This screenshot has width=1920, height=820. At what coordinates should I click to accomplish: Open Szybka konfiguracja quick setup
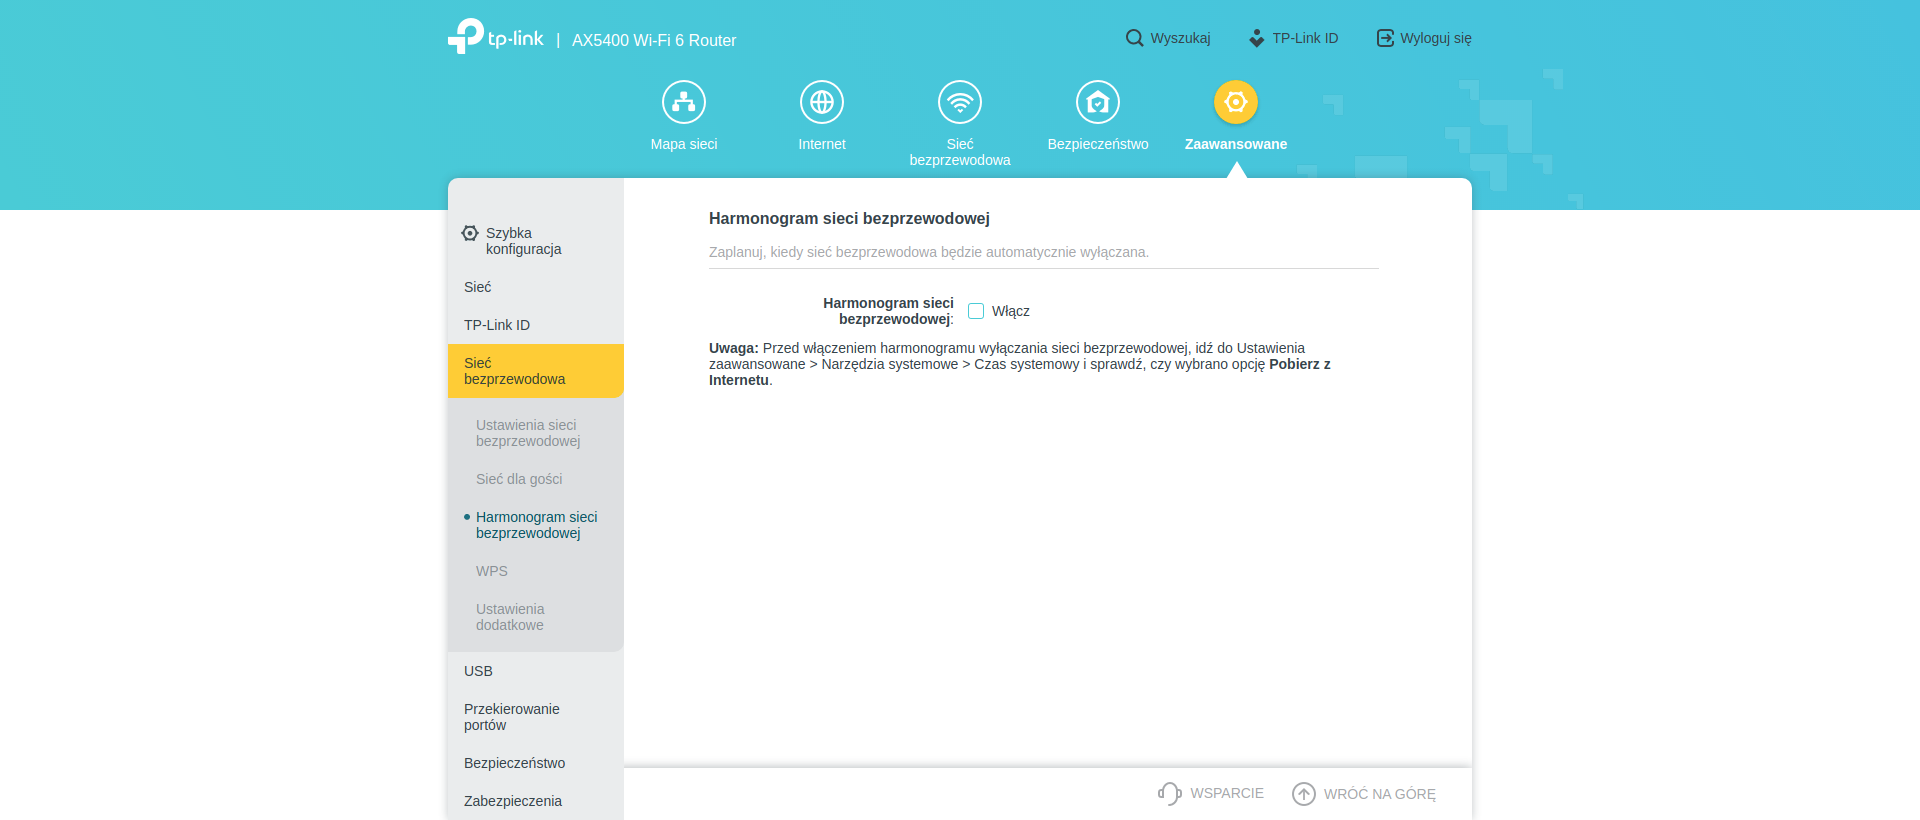pyautogui.click(x=523, y=241)
